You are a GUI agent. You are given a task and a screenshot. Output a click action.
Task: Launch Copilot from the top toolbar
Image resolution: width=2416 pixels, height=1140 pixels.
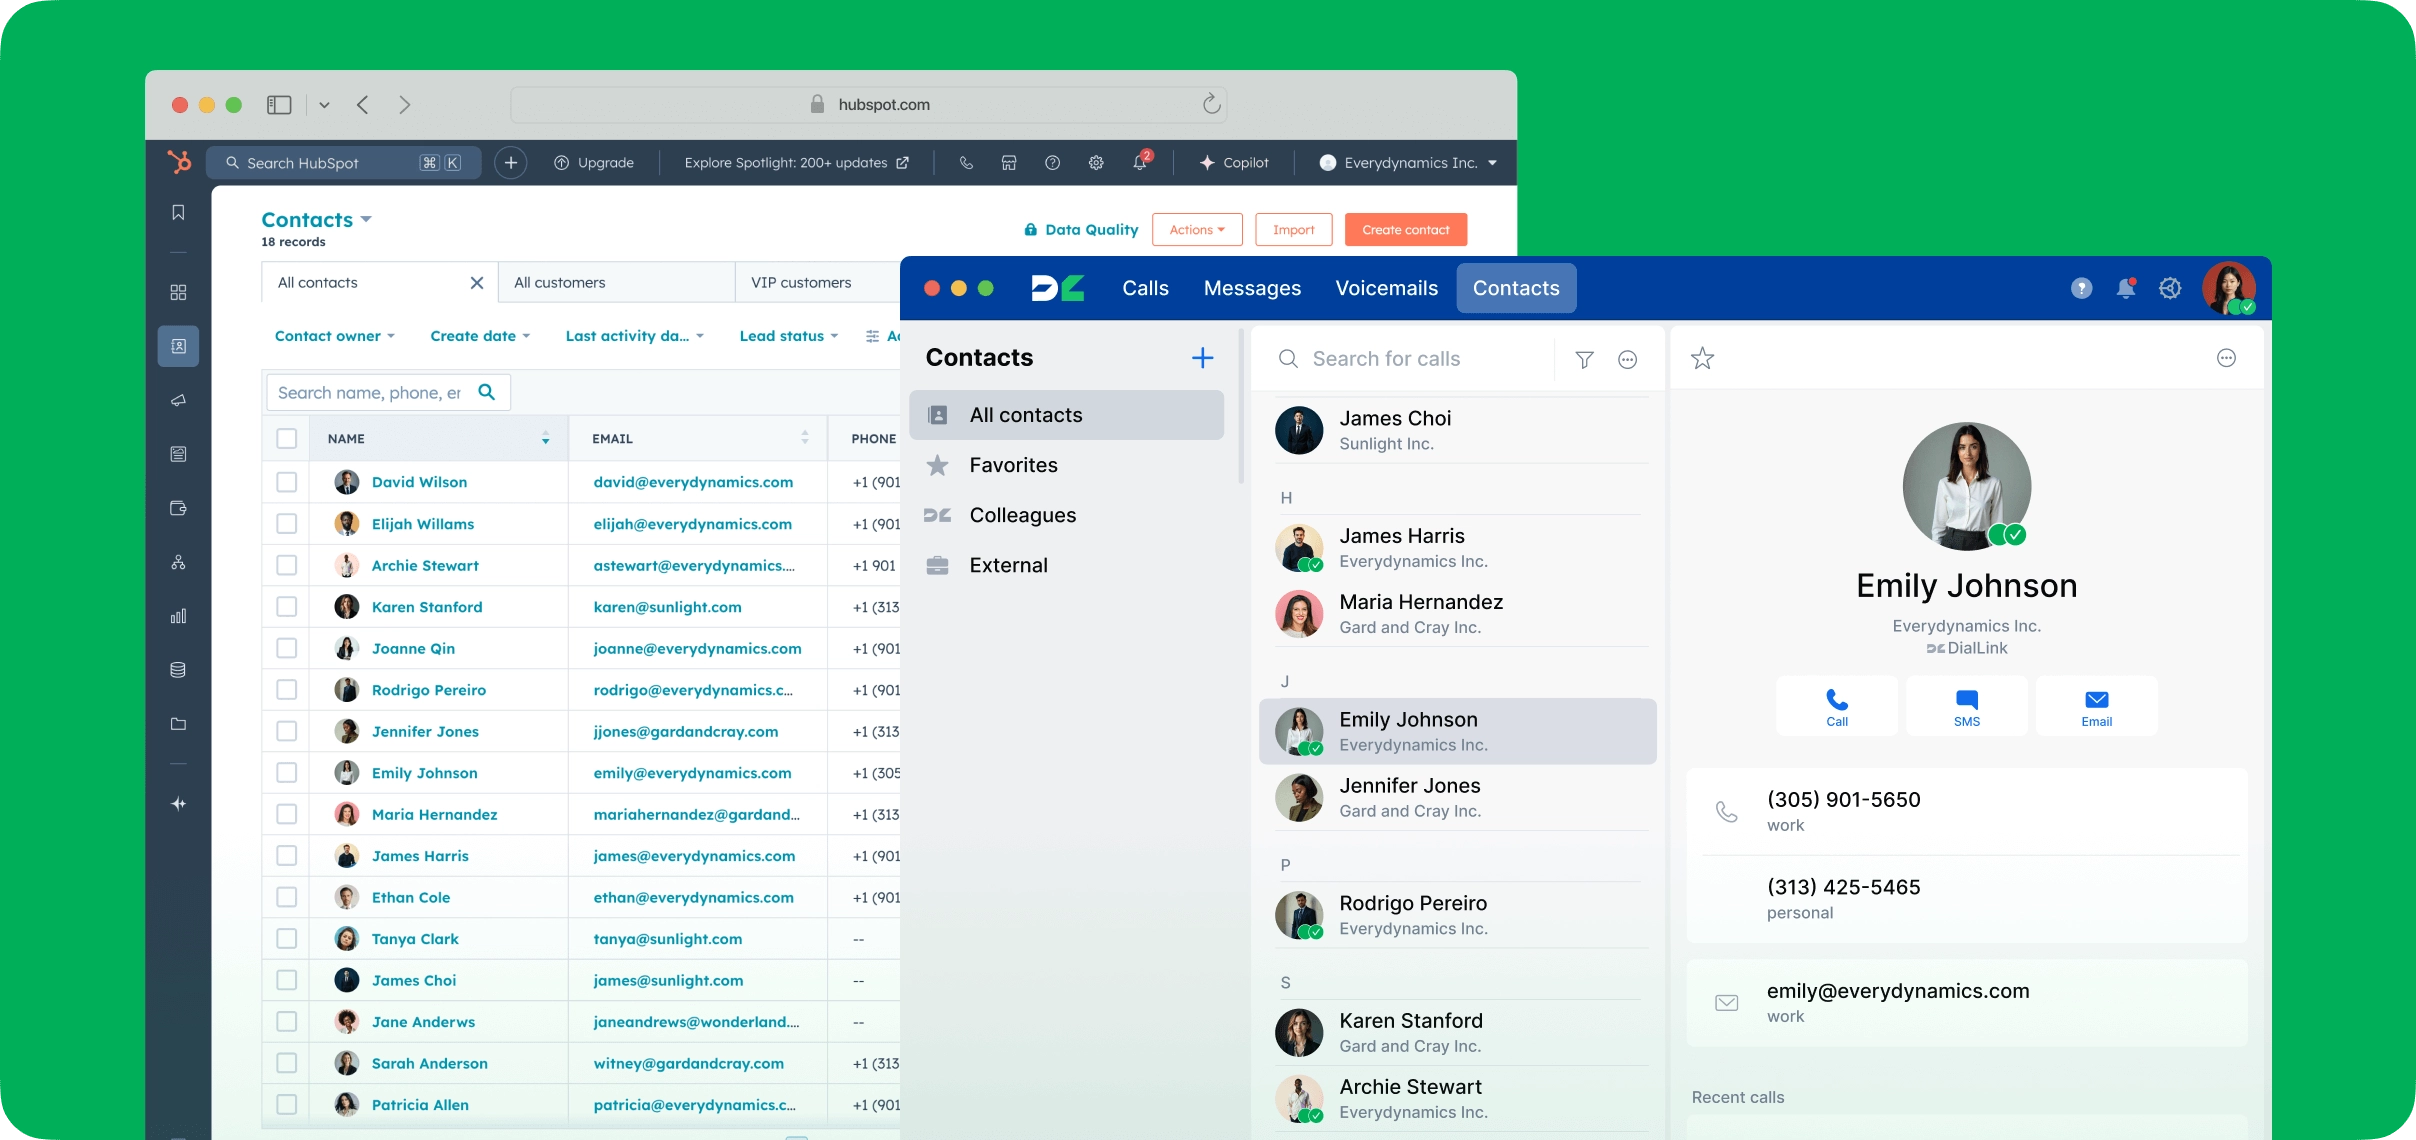pyautogui.click(x=1233, y=162)
